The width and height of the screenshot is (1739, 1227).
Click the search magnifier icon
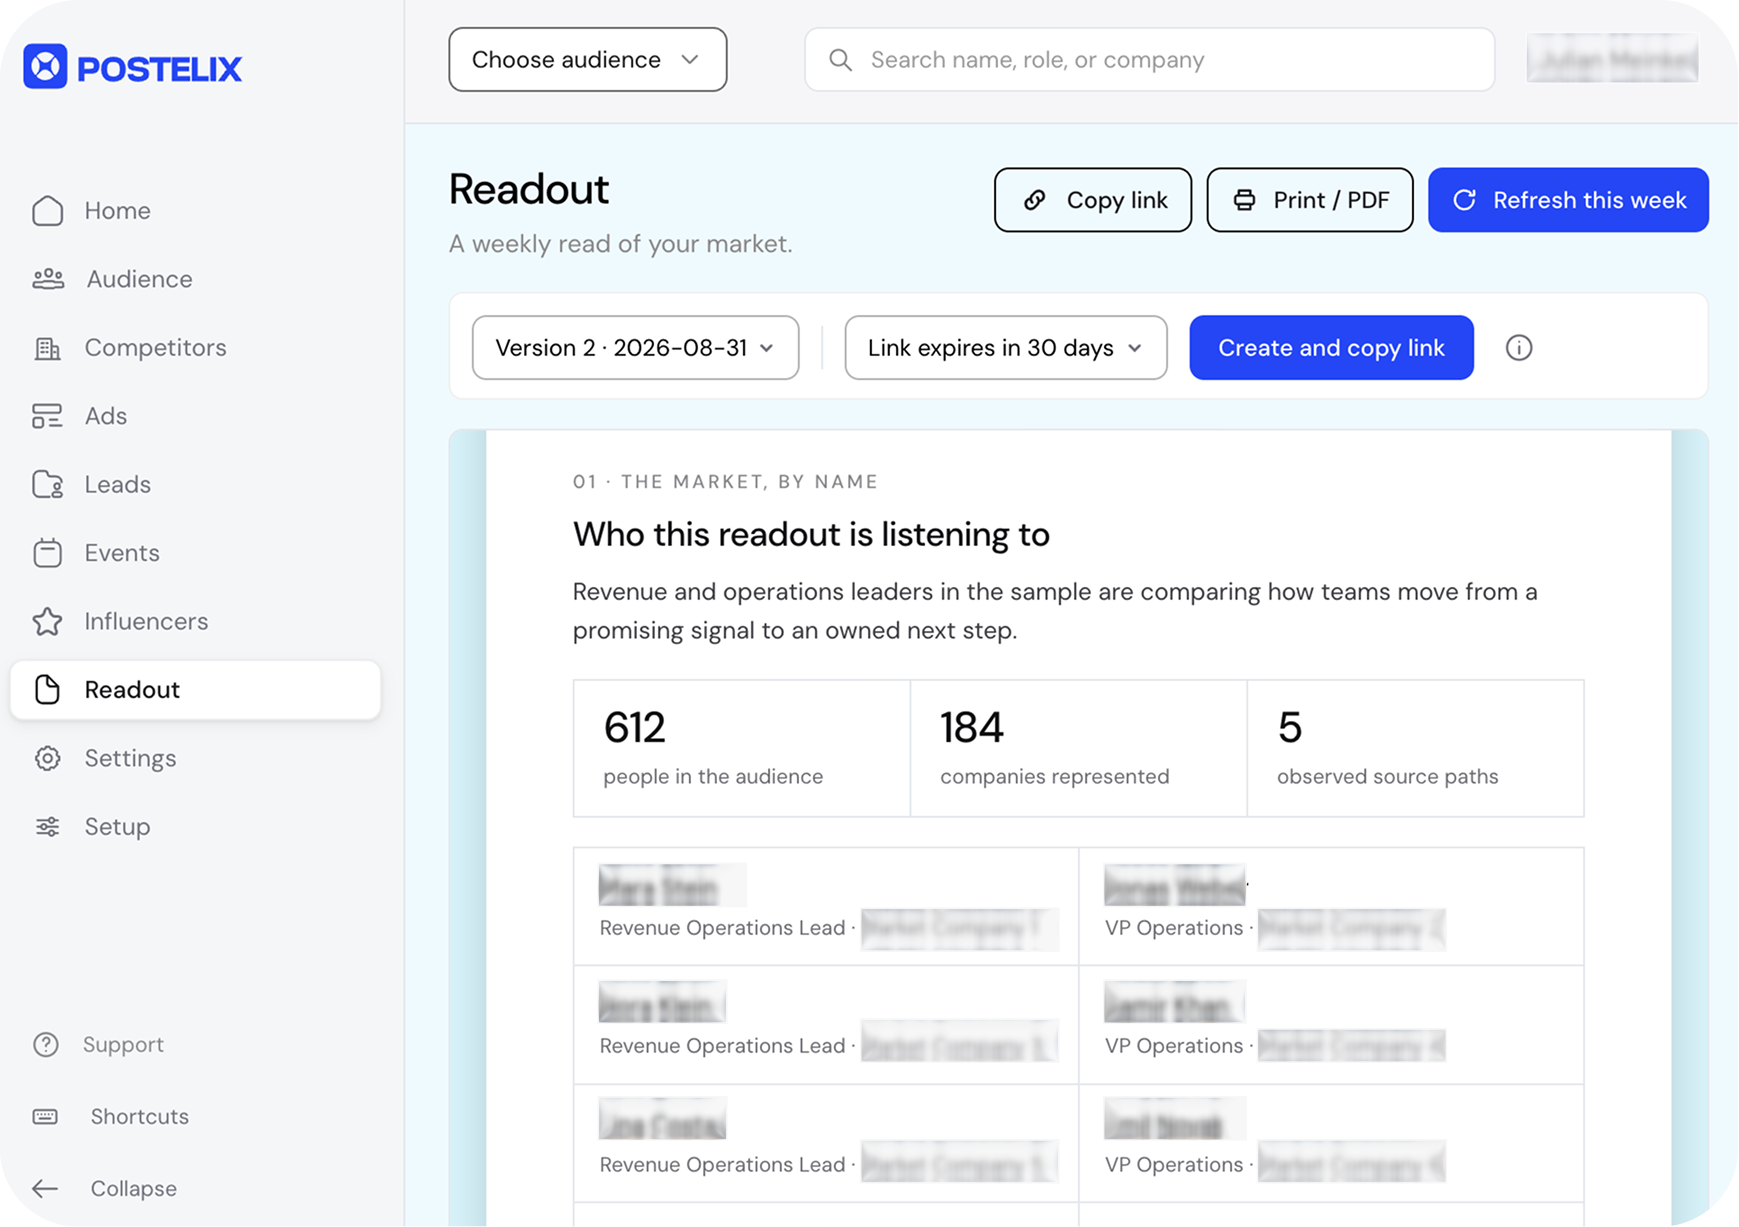(841, 60)
